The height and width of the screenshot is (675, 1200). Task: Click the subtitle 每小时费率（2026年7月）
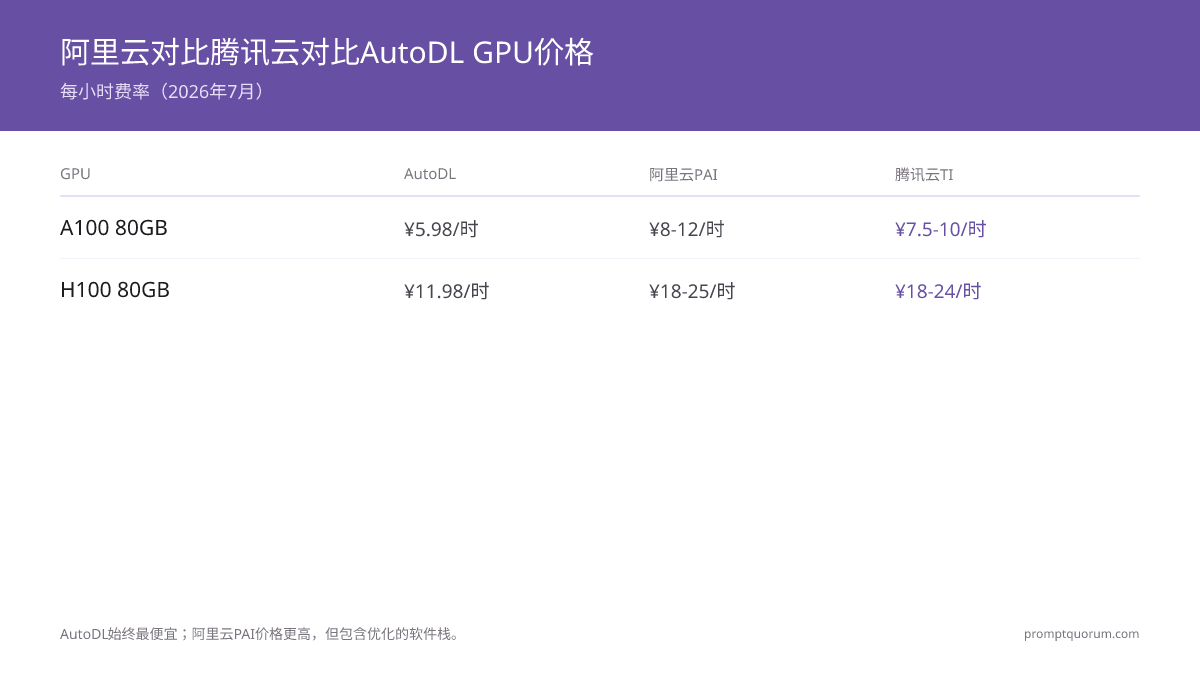(x=165, y=92)
